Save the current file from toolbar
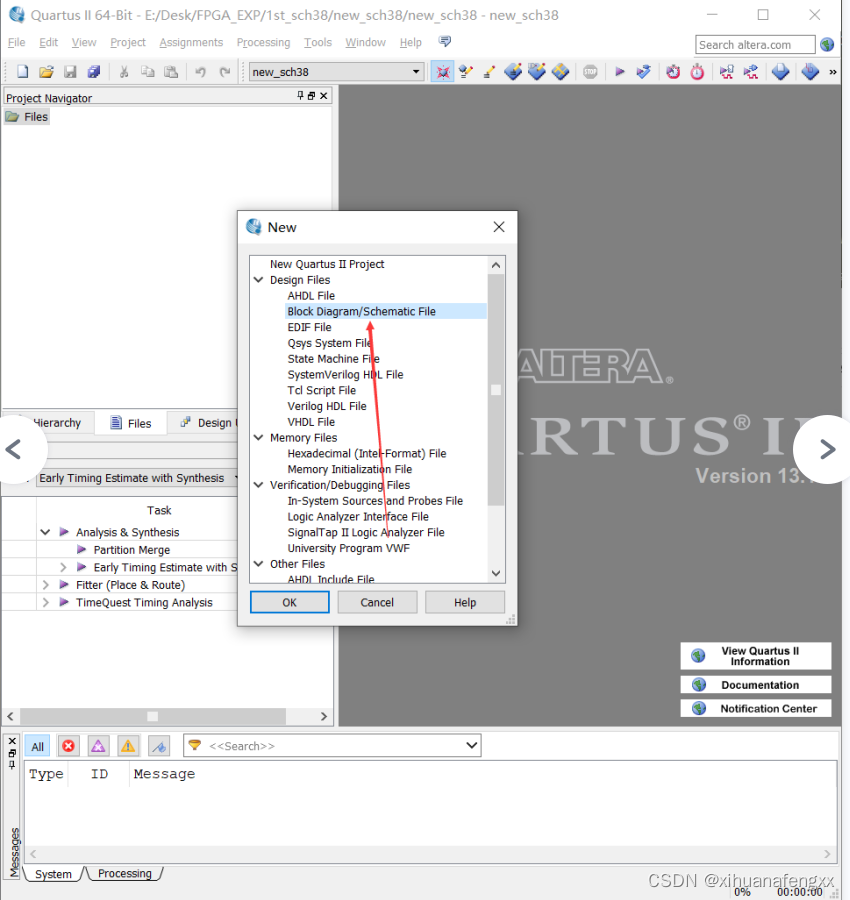The width and height of the screenshot is (850, 900). 70,71
